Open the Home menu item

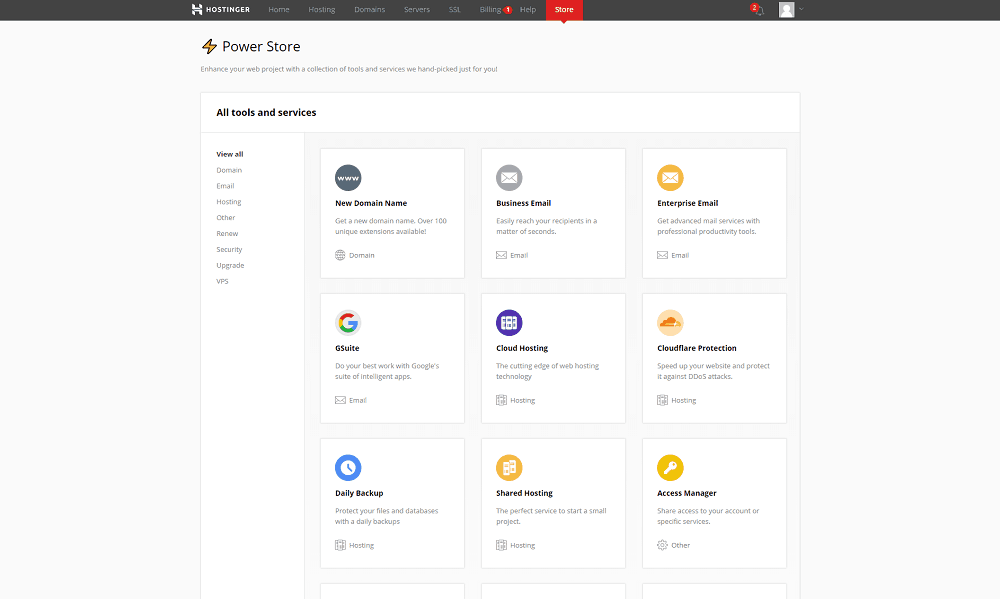(279, 10)
